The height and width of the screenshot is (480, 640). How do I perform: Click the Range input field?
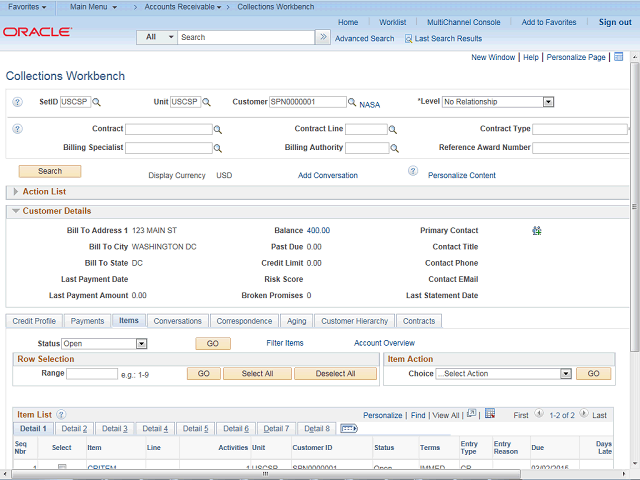tap(92, 374)
